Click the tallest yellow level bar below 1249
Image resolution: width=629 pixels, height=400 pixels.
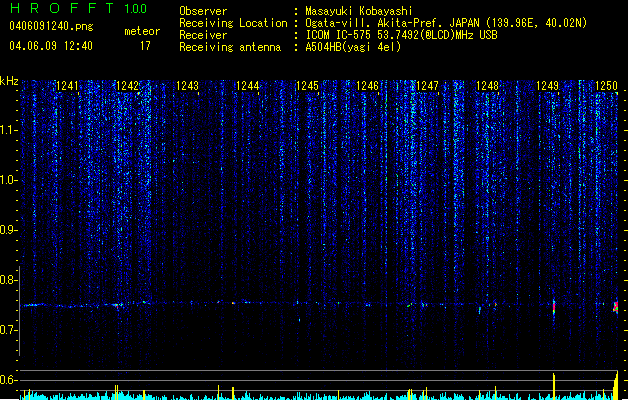554,386
